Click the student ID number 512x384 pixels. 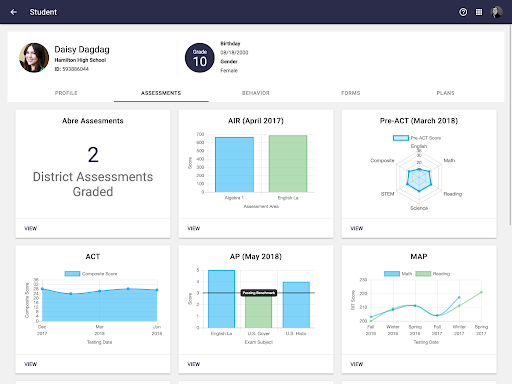(76, 69)
